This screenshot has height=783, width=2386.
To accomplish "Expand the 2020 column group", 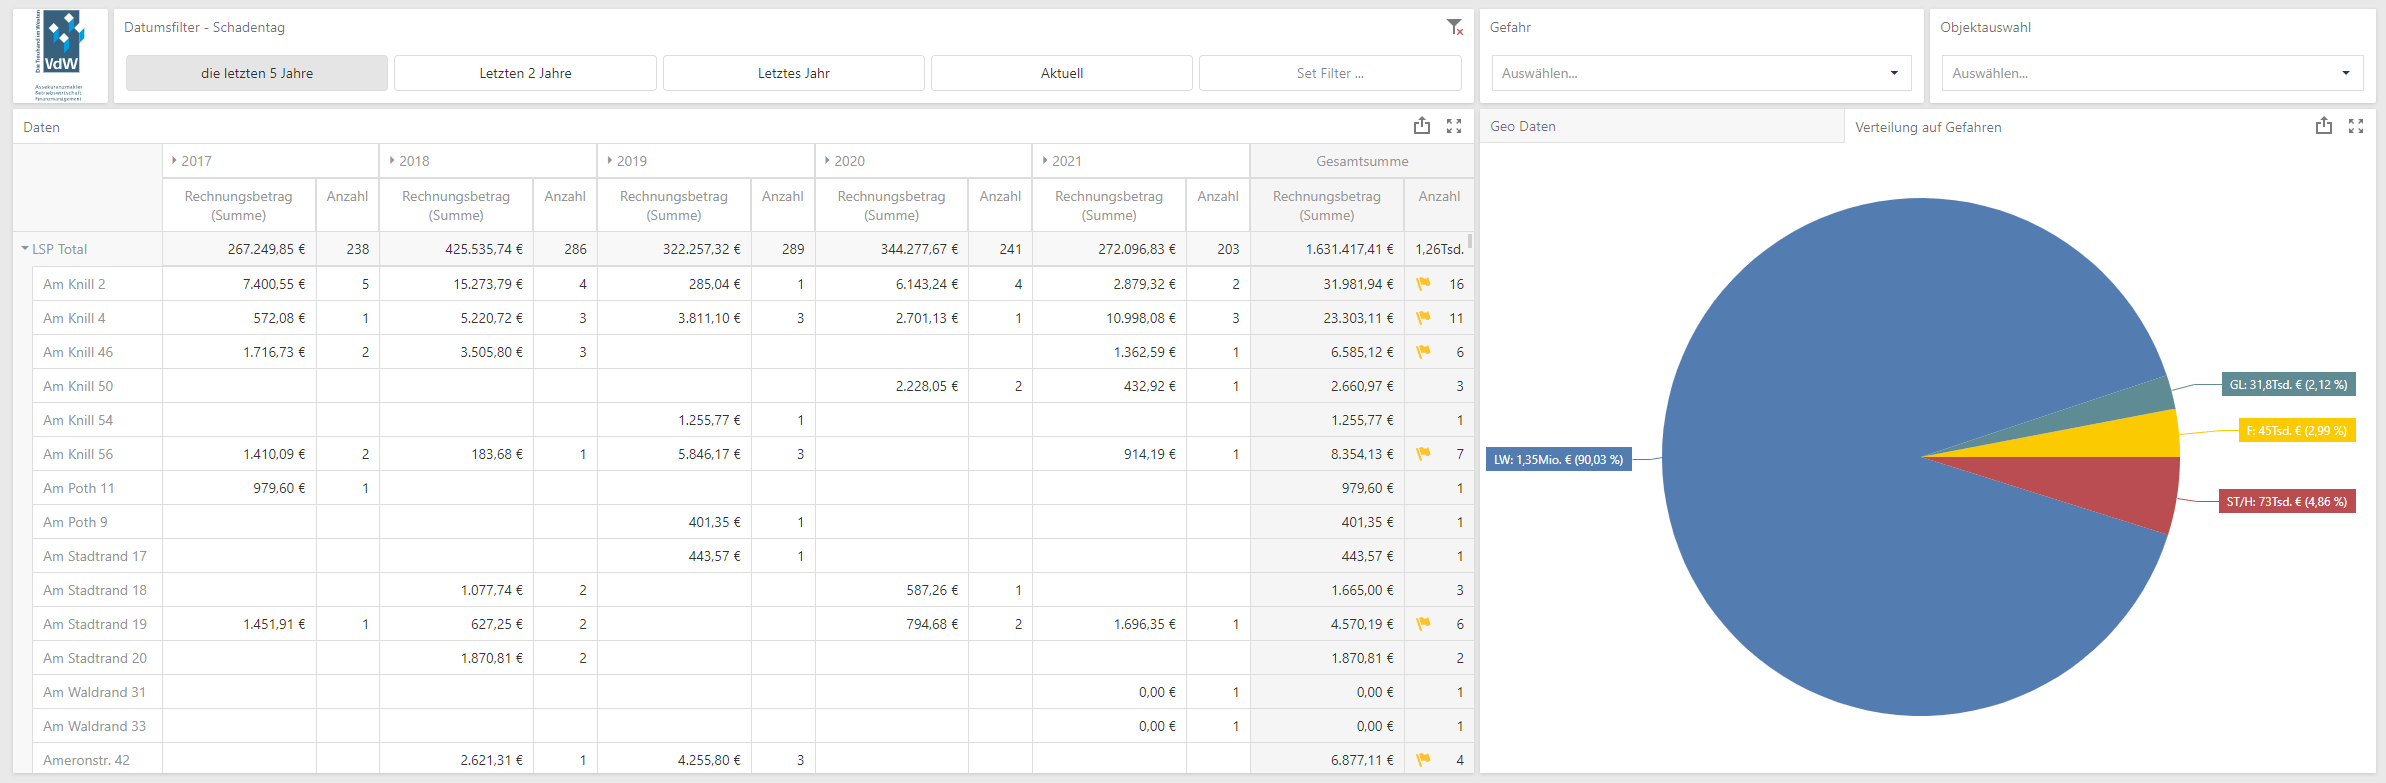I will (x=827, y=160).
